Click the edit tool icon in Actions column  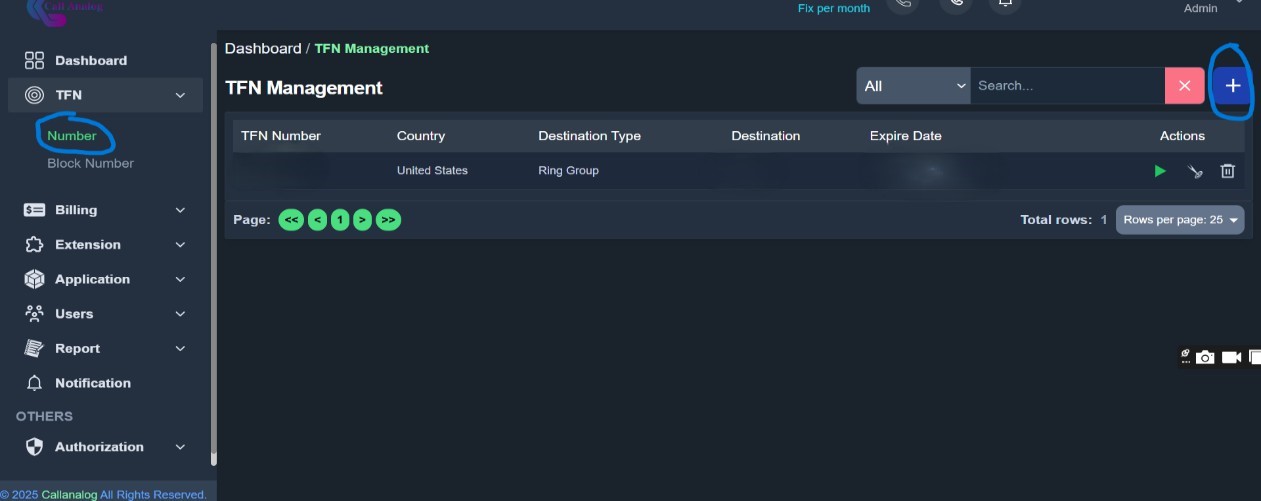point(1194,171)
